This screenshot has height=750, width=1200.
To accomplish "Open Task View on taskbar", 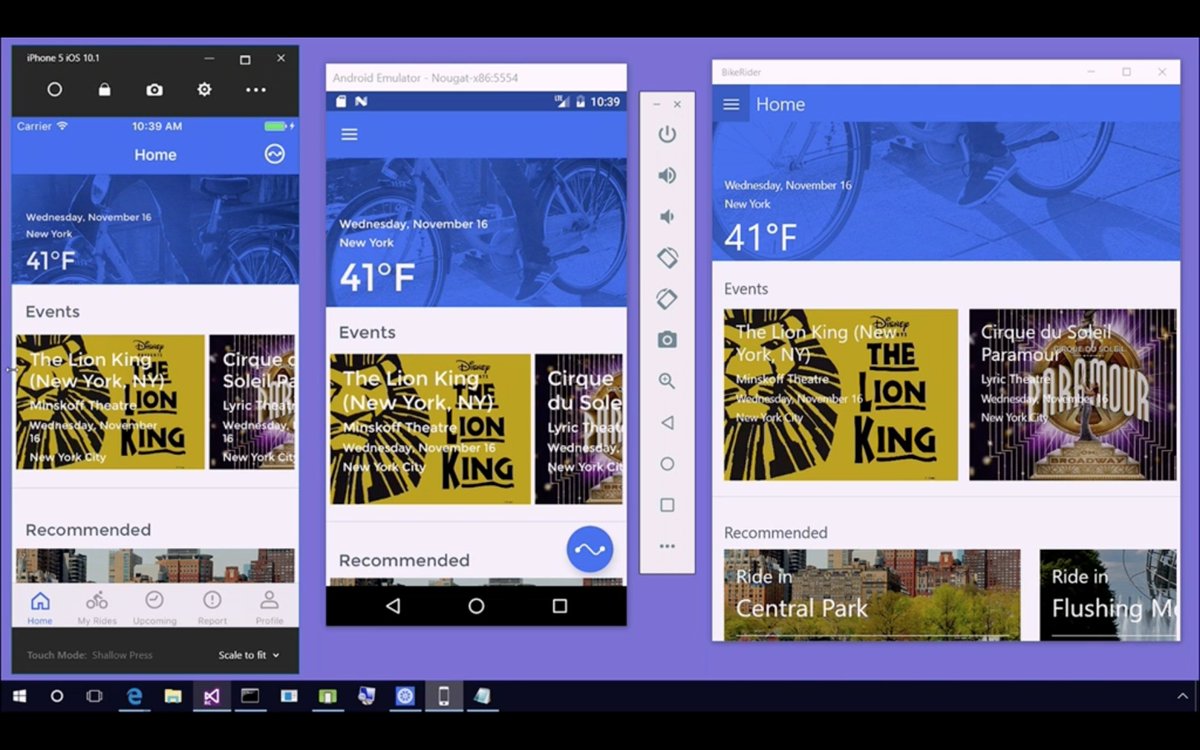I will (x=95, y=696).
